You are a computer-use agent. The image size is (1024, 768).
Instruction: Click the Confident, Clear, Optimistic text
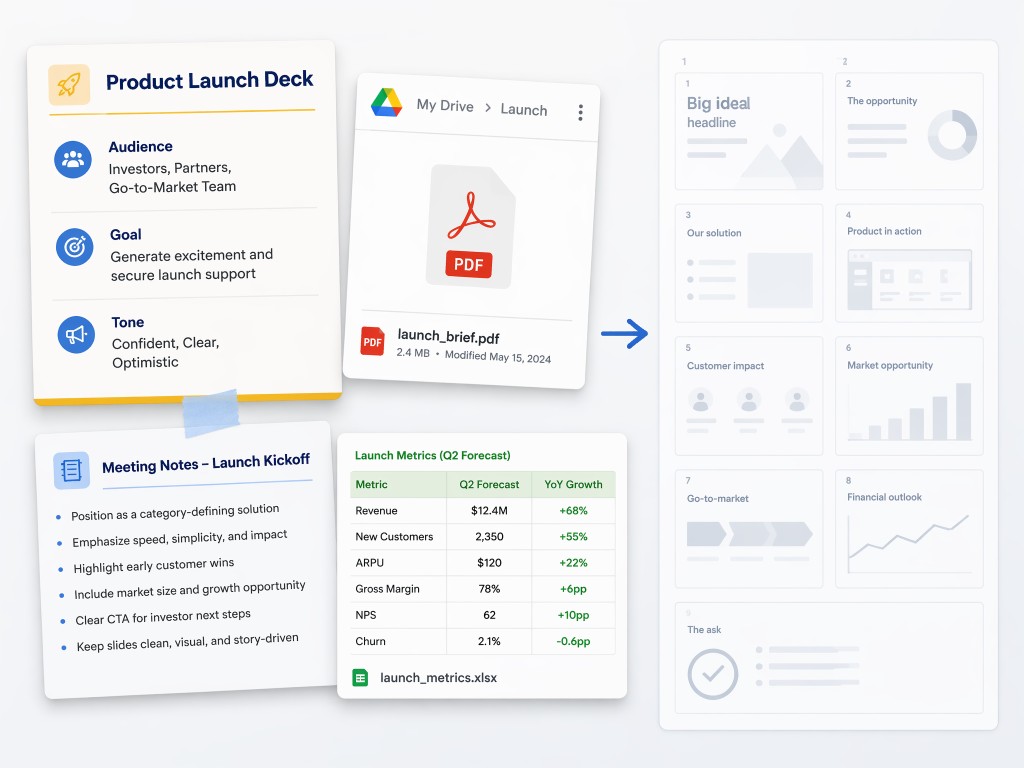(x=165, y=353)
